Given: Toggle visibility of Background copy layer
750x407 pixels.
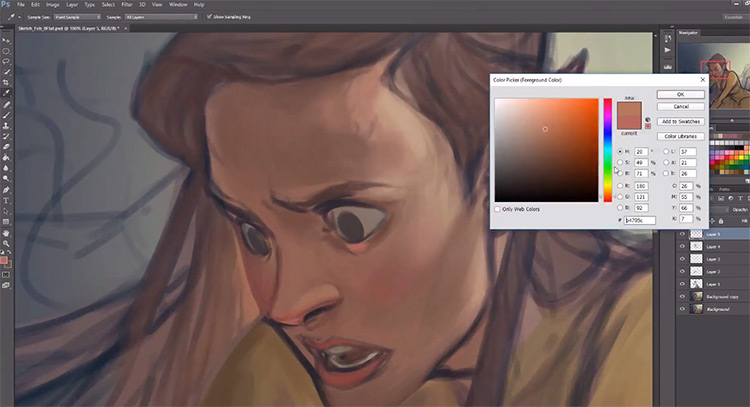Looking at the screenshot, I should 682,297.
